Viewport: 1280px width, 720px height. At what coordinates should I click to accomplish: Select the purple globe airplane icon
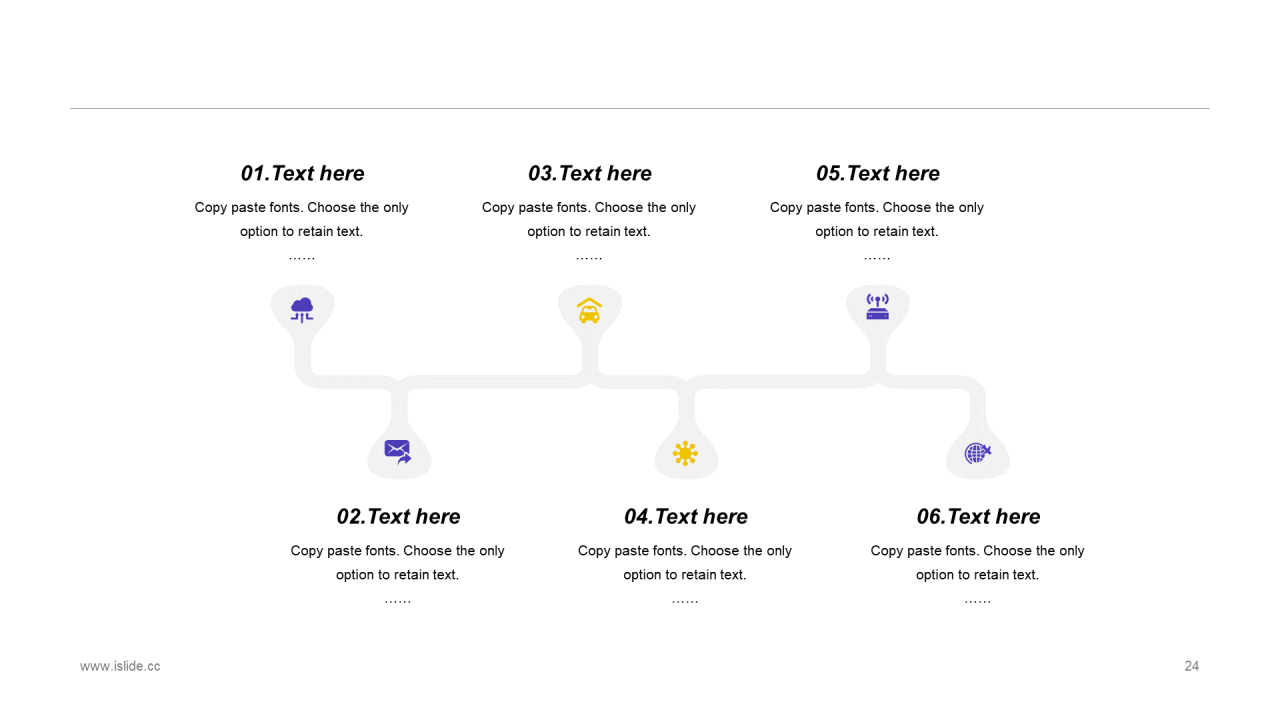coord(978,453)
